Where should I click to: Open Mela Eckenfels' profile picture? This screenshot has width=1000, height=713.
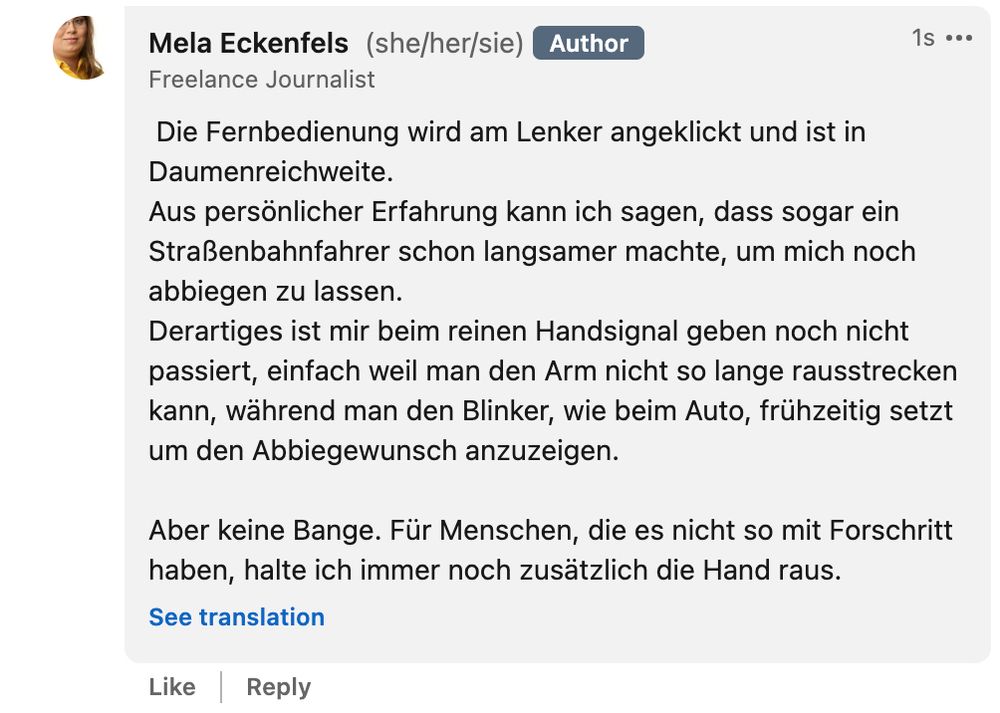point(77,44)
